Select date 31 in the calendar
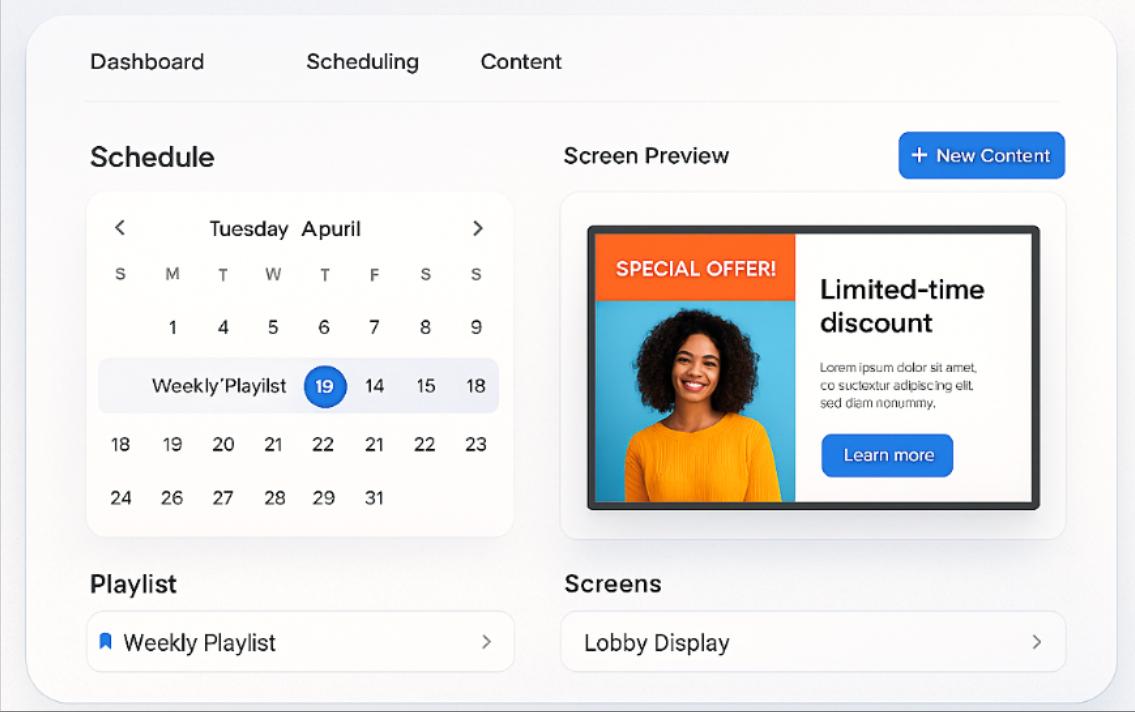Image resolution: width=1135 pixels, height=712 pixels. pyautogui.click(x=374, y=497)
